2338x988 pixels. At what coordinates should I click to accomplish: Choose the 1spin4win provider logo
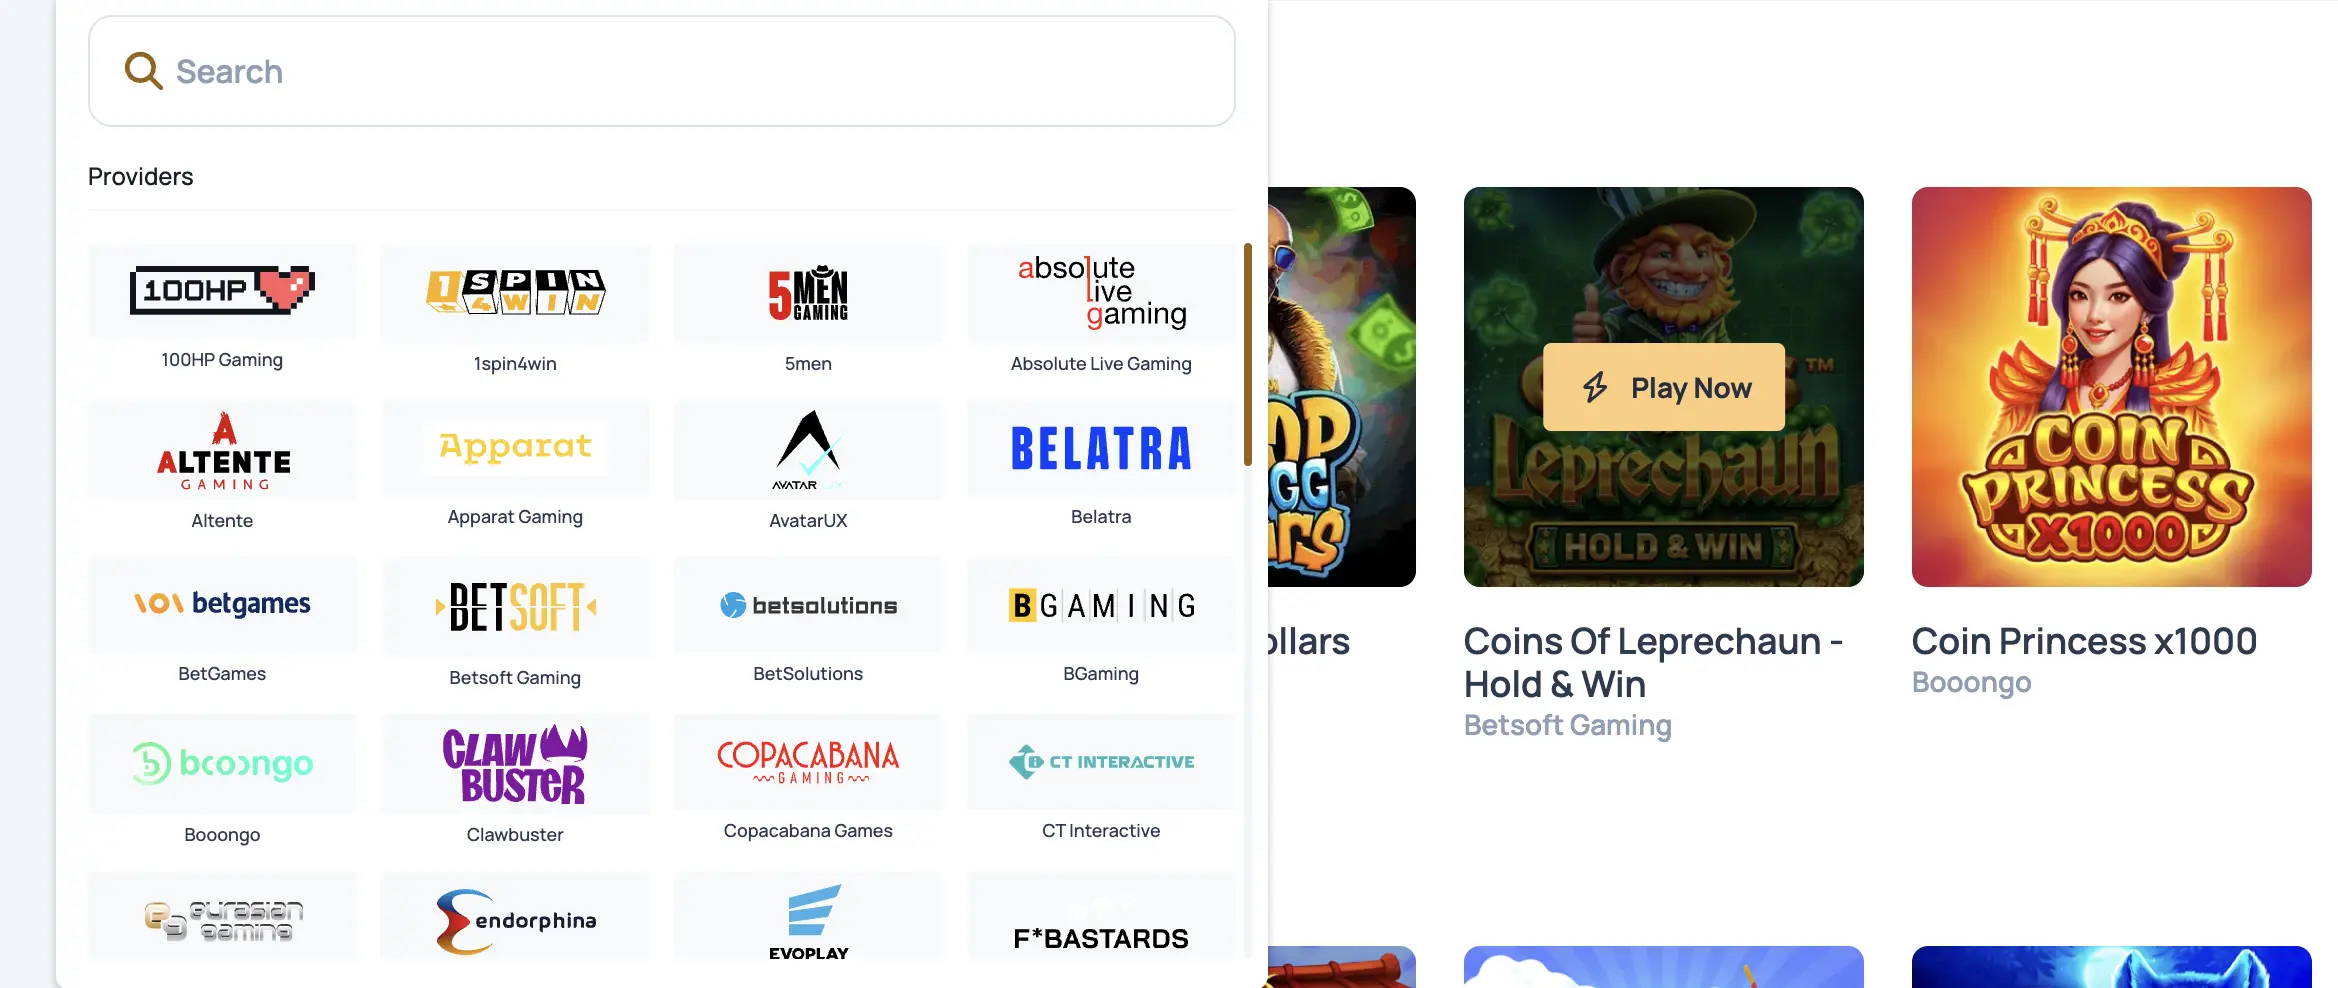coord(515,292)
